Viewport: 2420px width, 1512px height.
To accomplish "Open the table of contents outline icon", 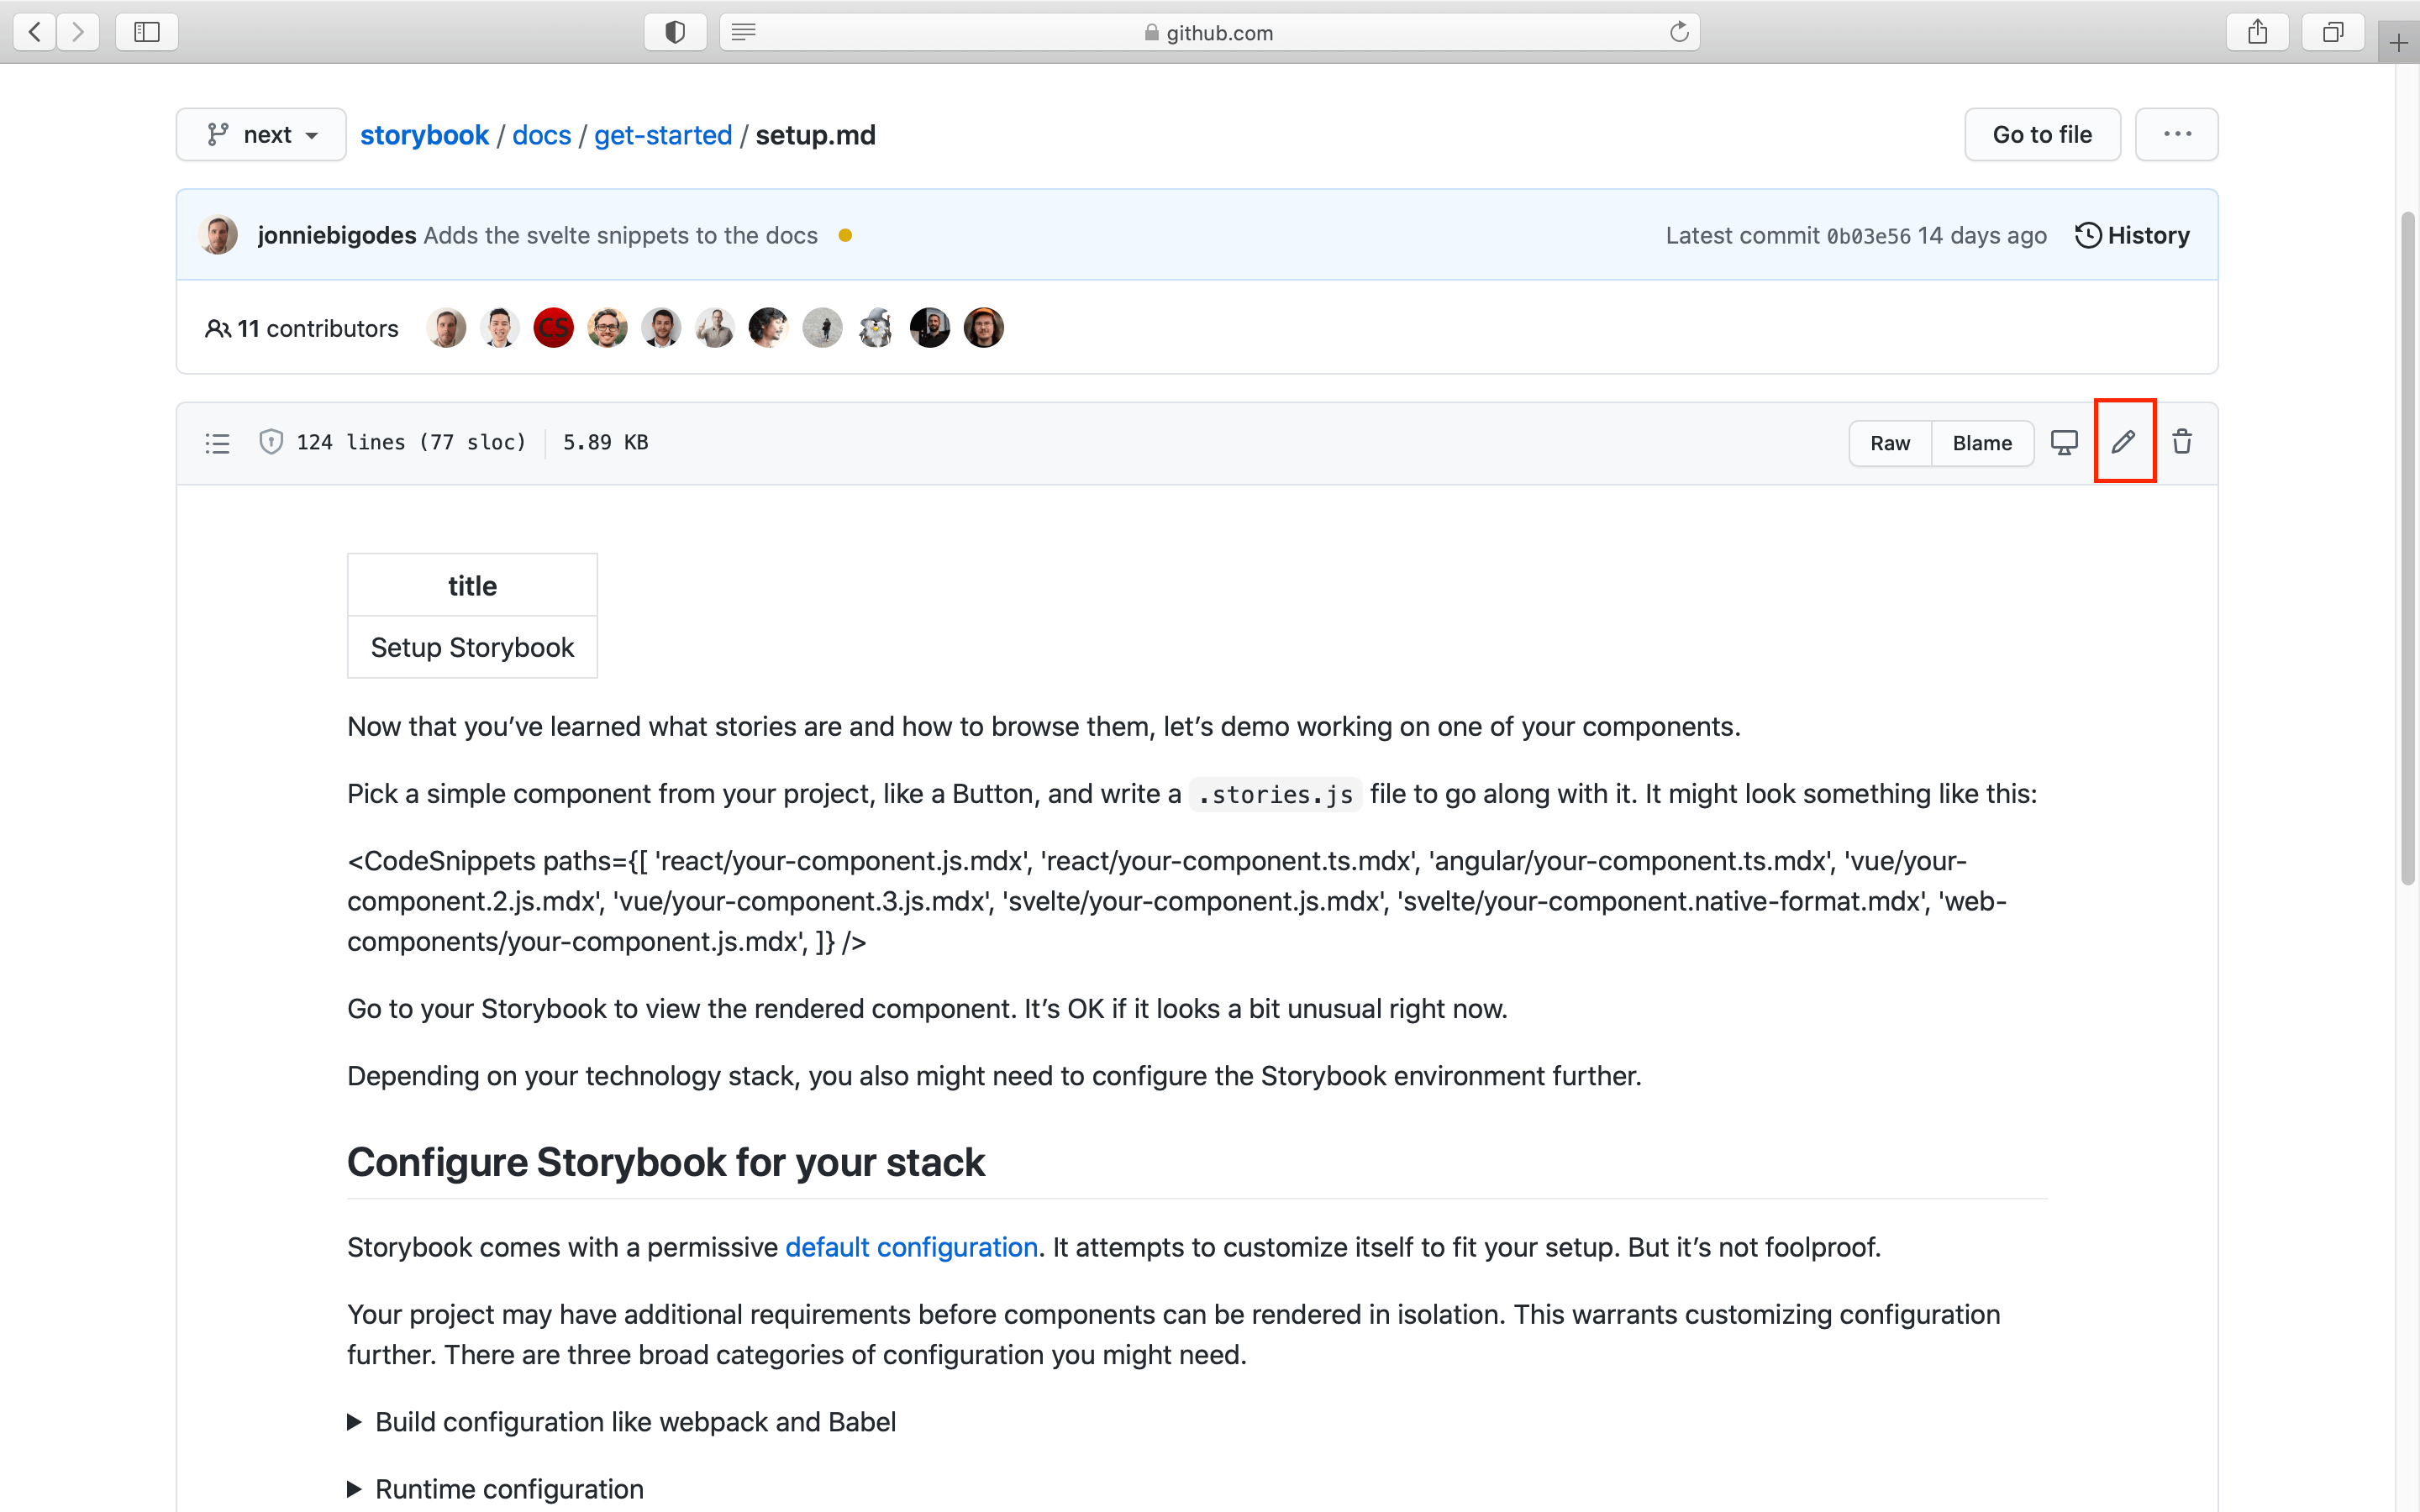I will 217,443.
